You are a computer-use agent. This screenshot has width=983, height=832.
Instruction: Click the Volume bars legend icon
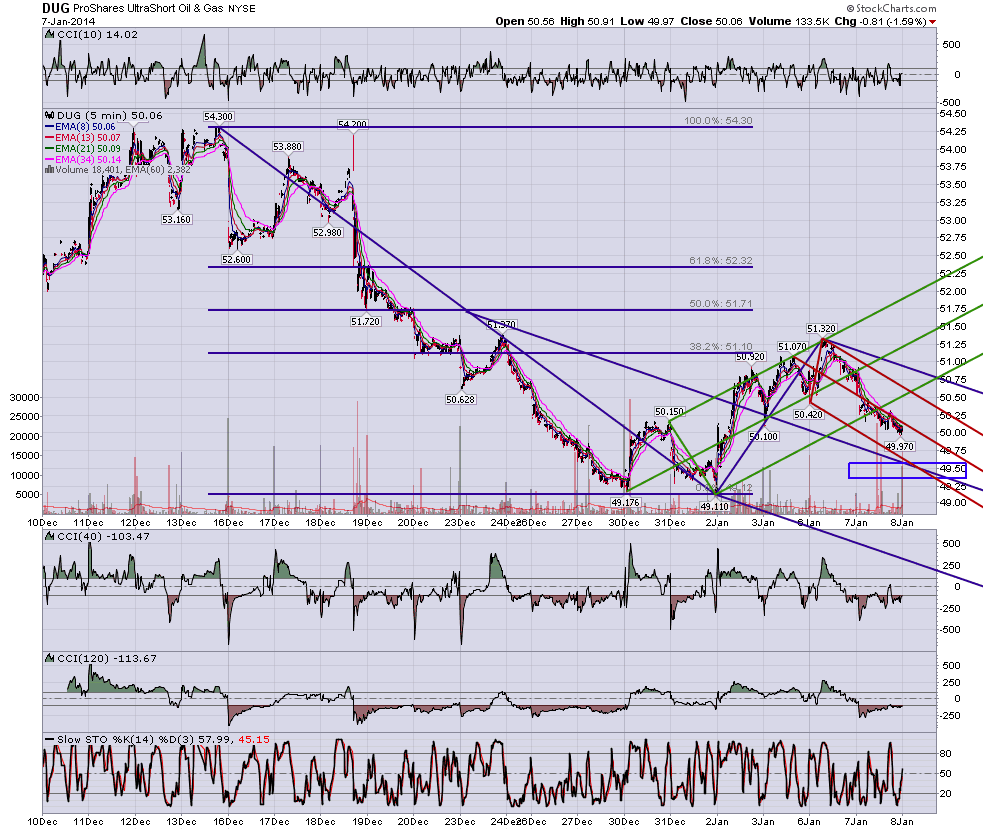coord(50,169)
